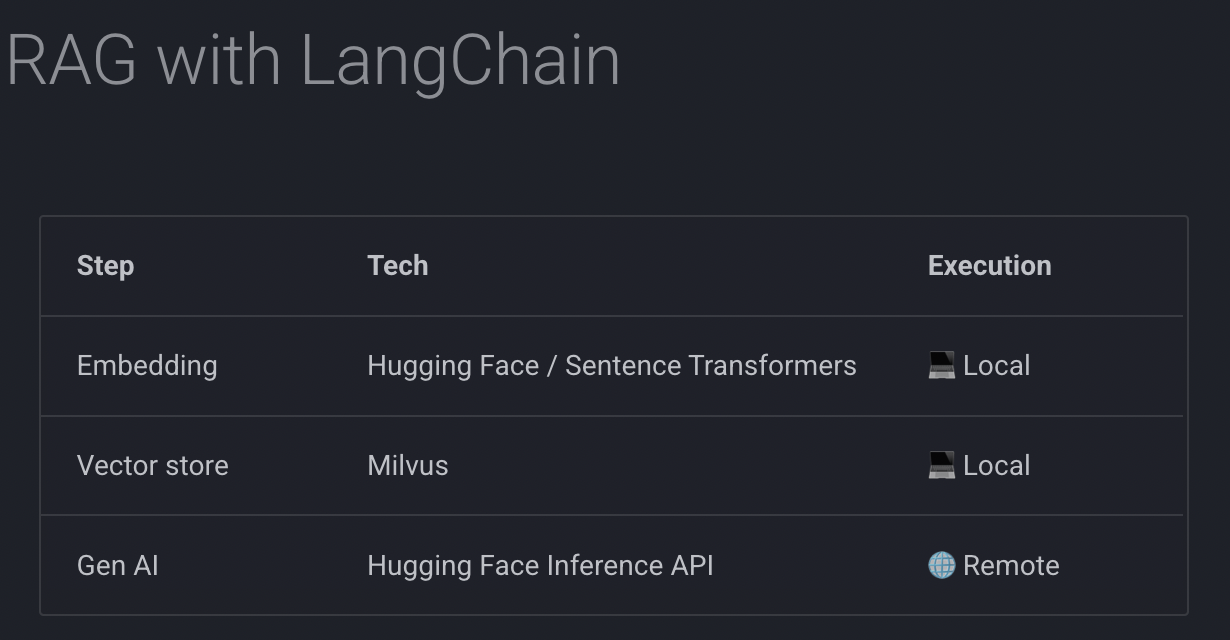Click the "Local" text in the Embedding row

[x=997, y=366]
